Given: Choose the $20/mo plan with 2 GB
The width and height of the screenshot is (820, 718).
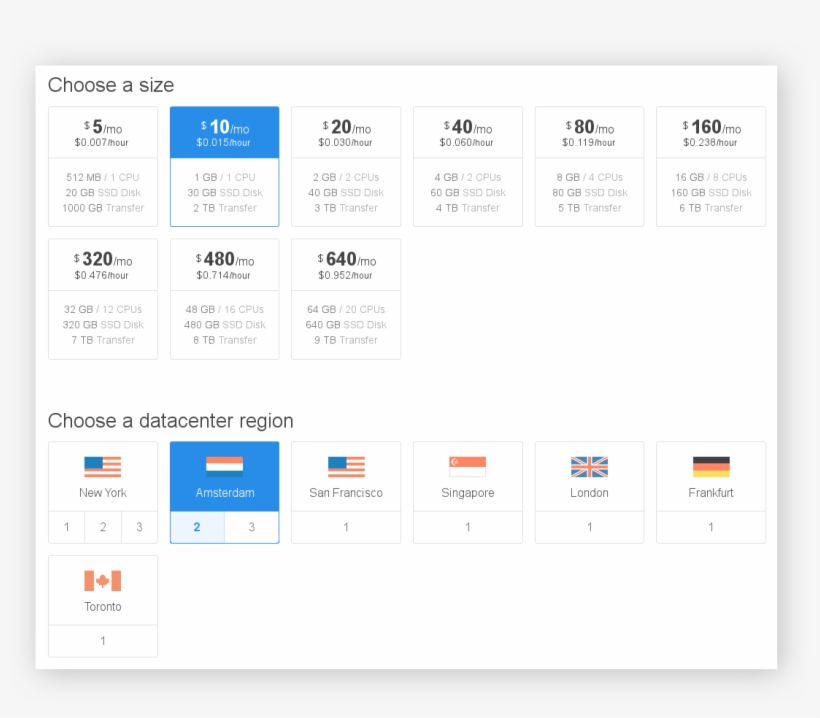Looking at the screenshot, I should click(x=346, y=166).
